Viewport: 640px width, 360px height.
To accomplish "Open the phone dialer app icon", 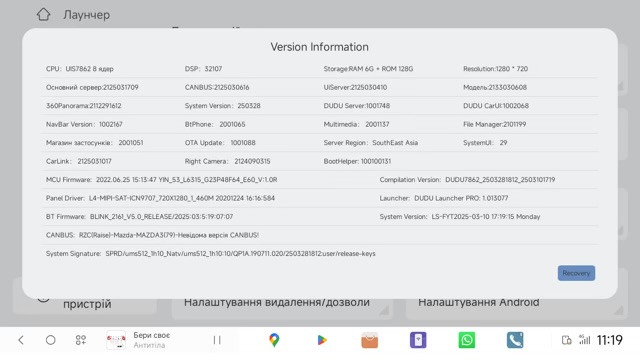I will point(515,340).
